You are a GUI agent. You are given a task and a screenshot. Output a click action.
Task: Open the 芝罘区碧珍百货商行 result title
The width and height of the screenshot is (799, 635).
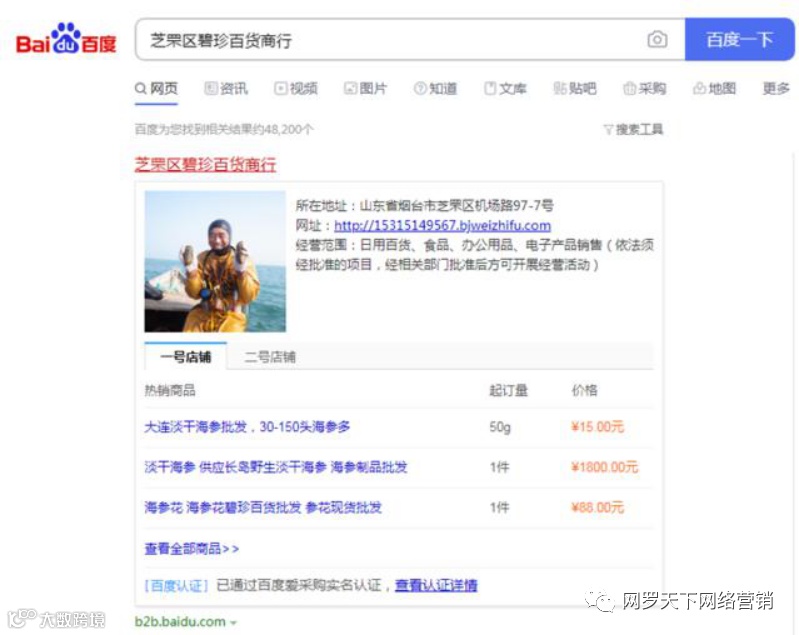205,165
